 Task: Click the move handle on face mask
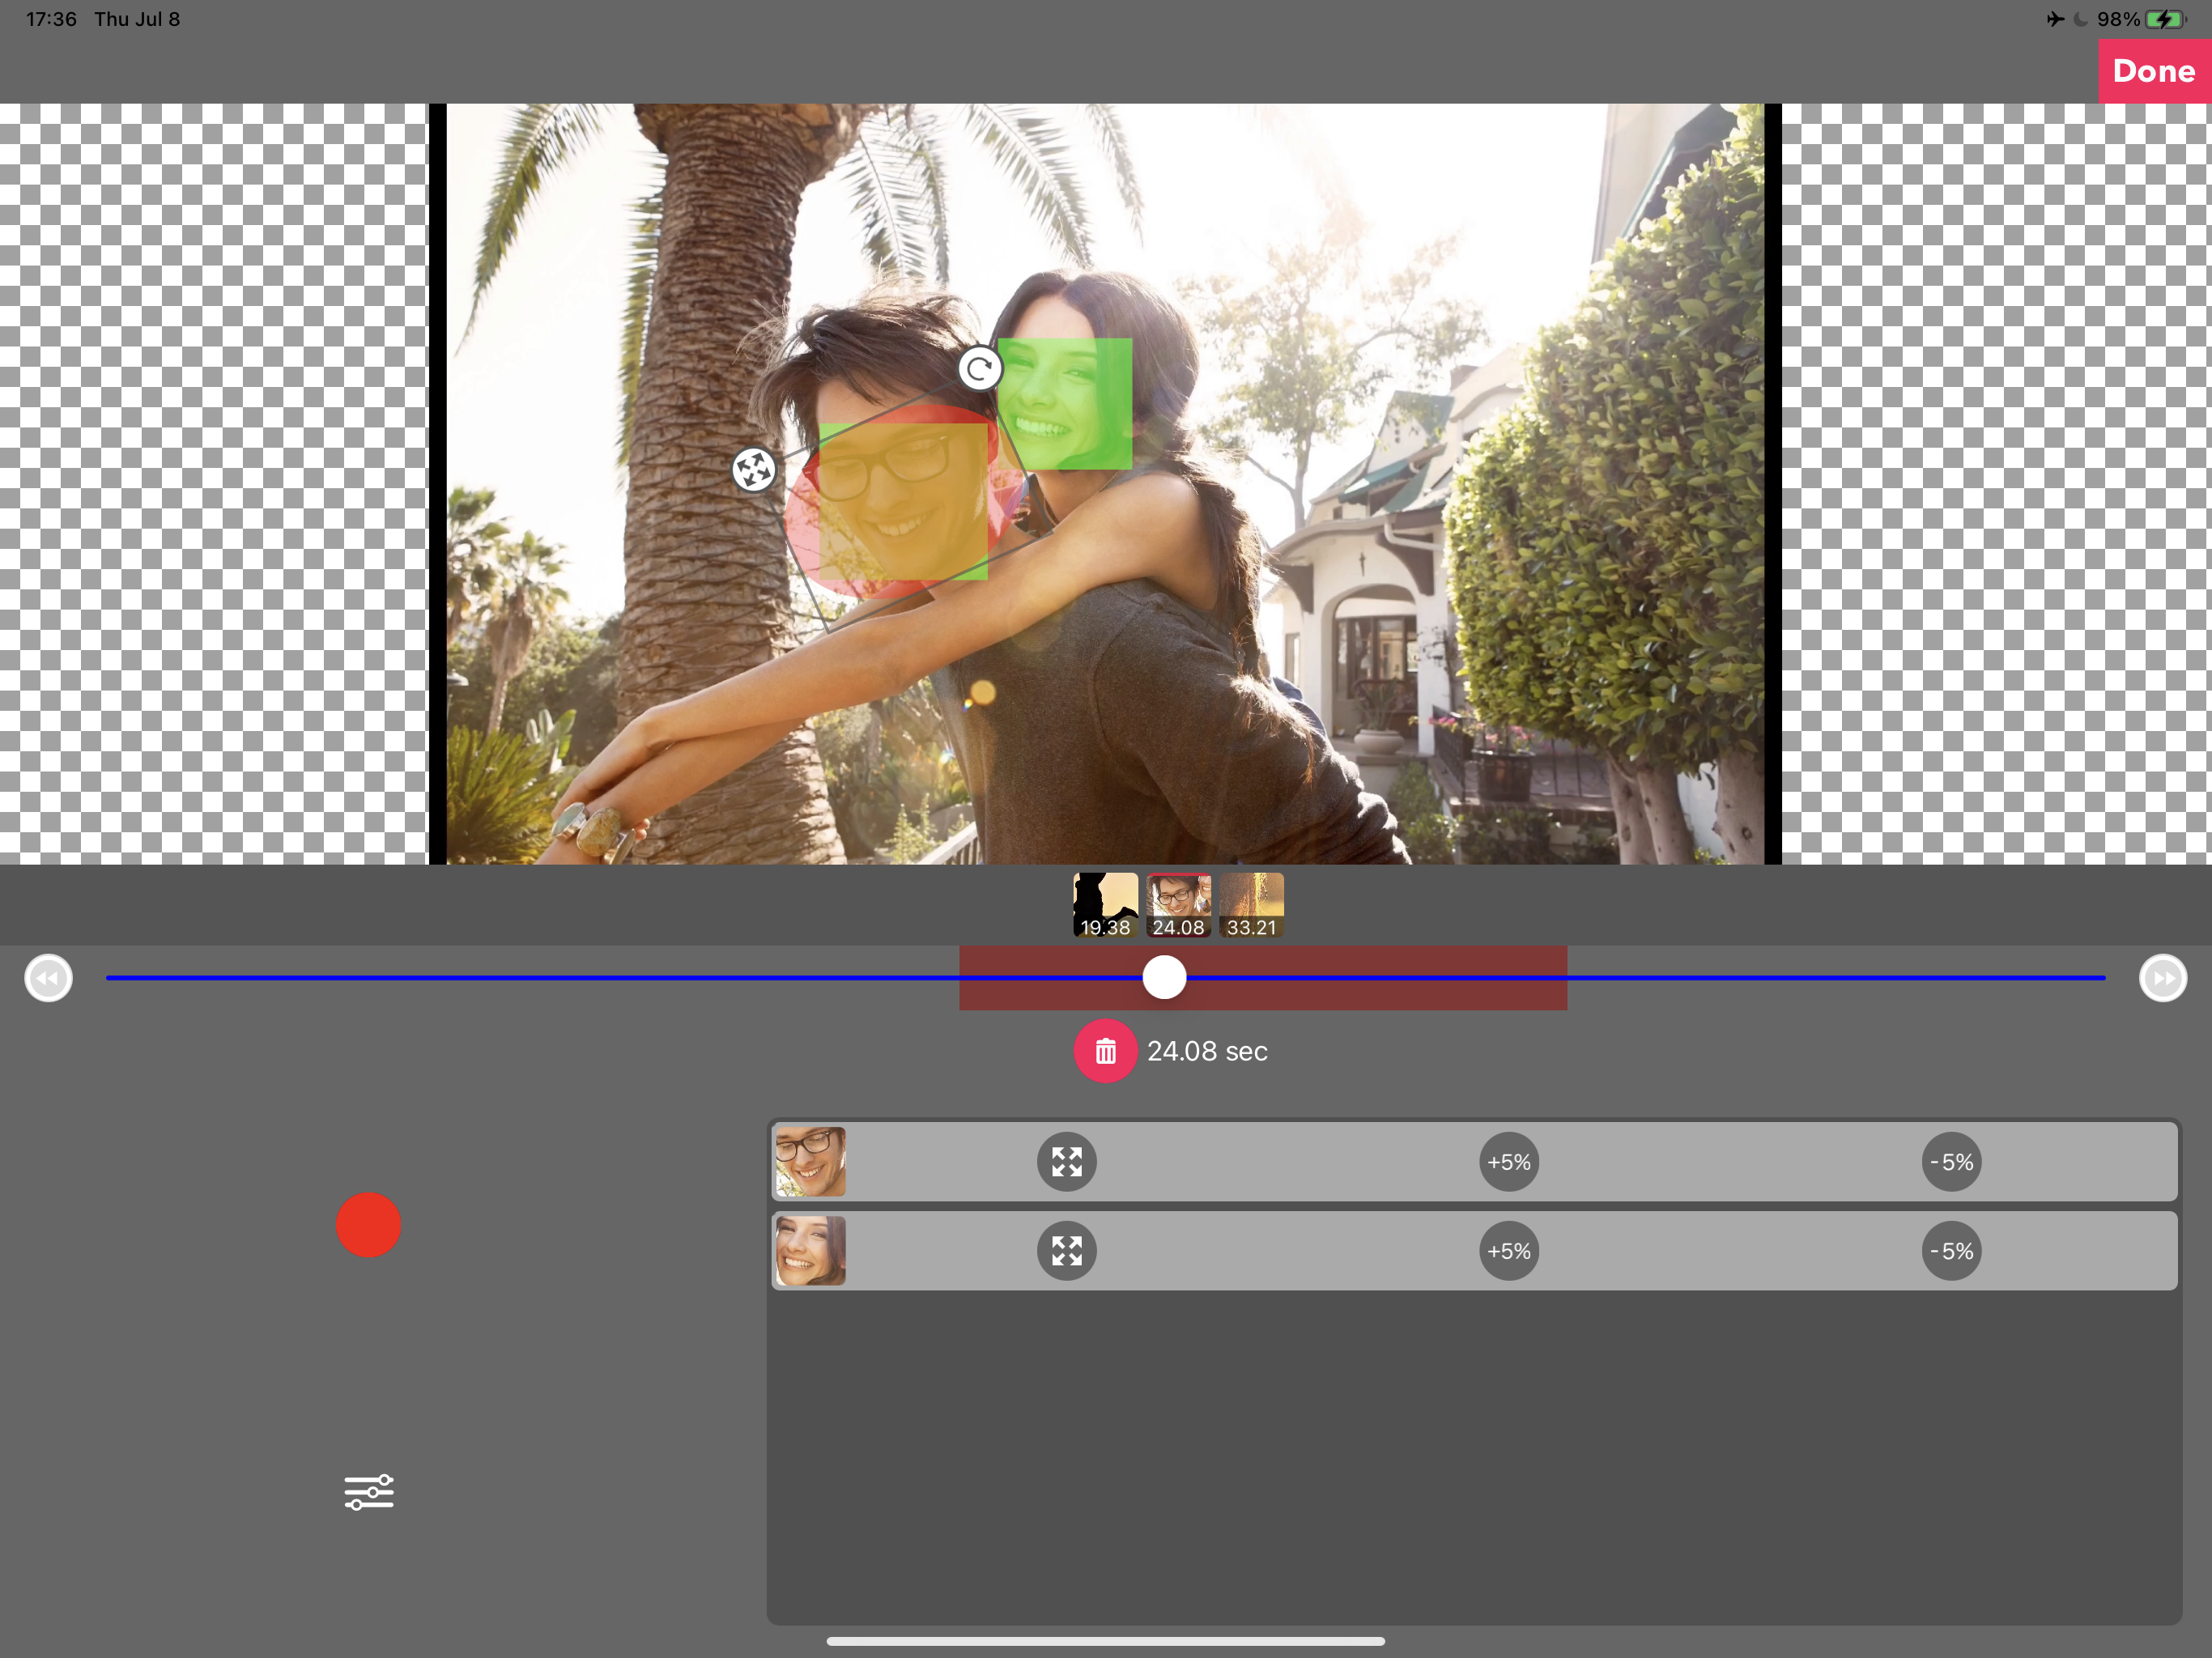pyautogui.click(x=753, y=470)
